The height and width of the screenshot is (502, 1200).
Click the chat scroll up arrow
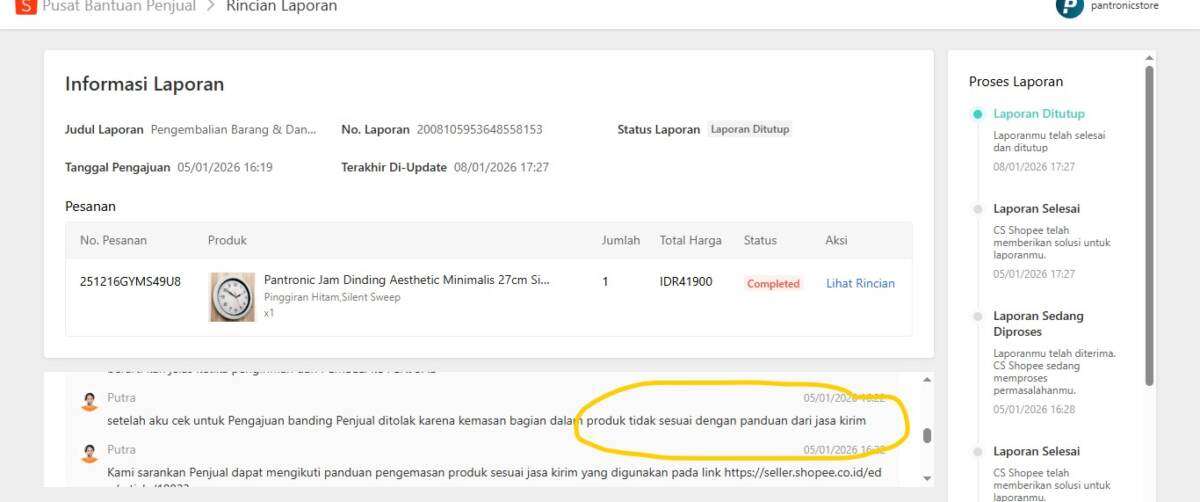click(926, 380)
